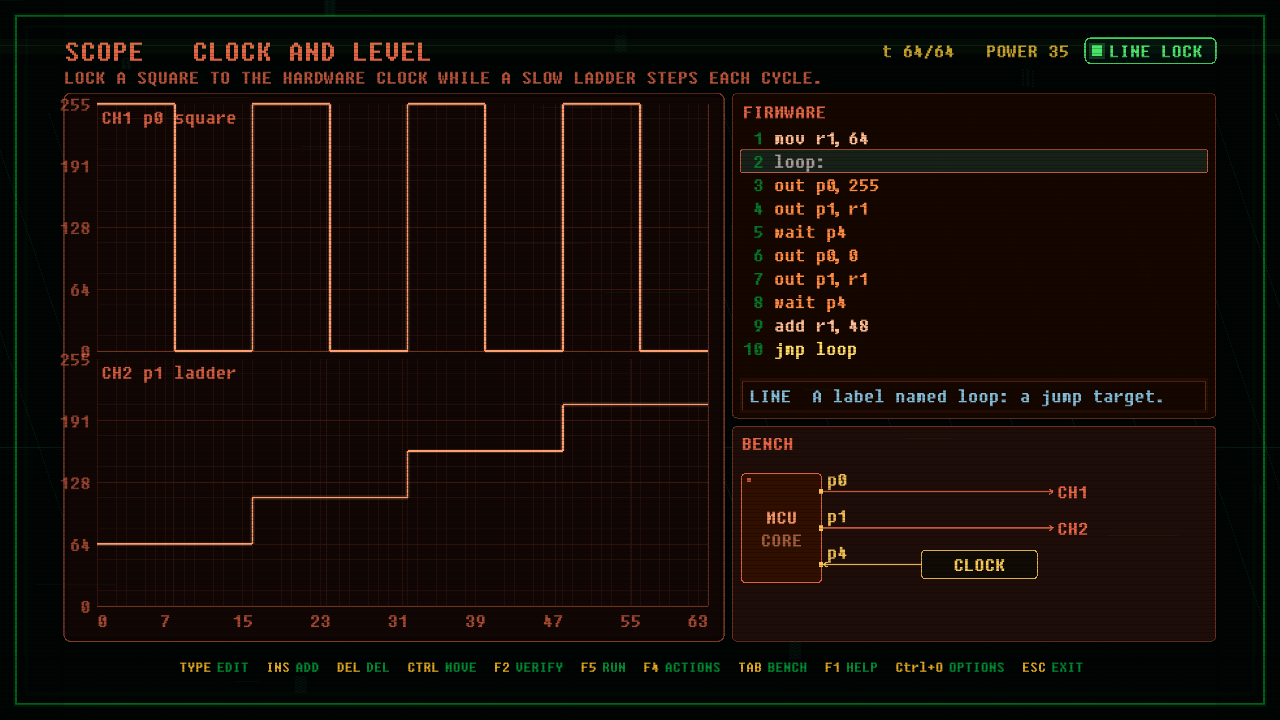Click the x-axis tick label 31

pyautogui.click(x=398, y=622)
